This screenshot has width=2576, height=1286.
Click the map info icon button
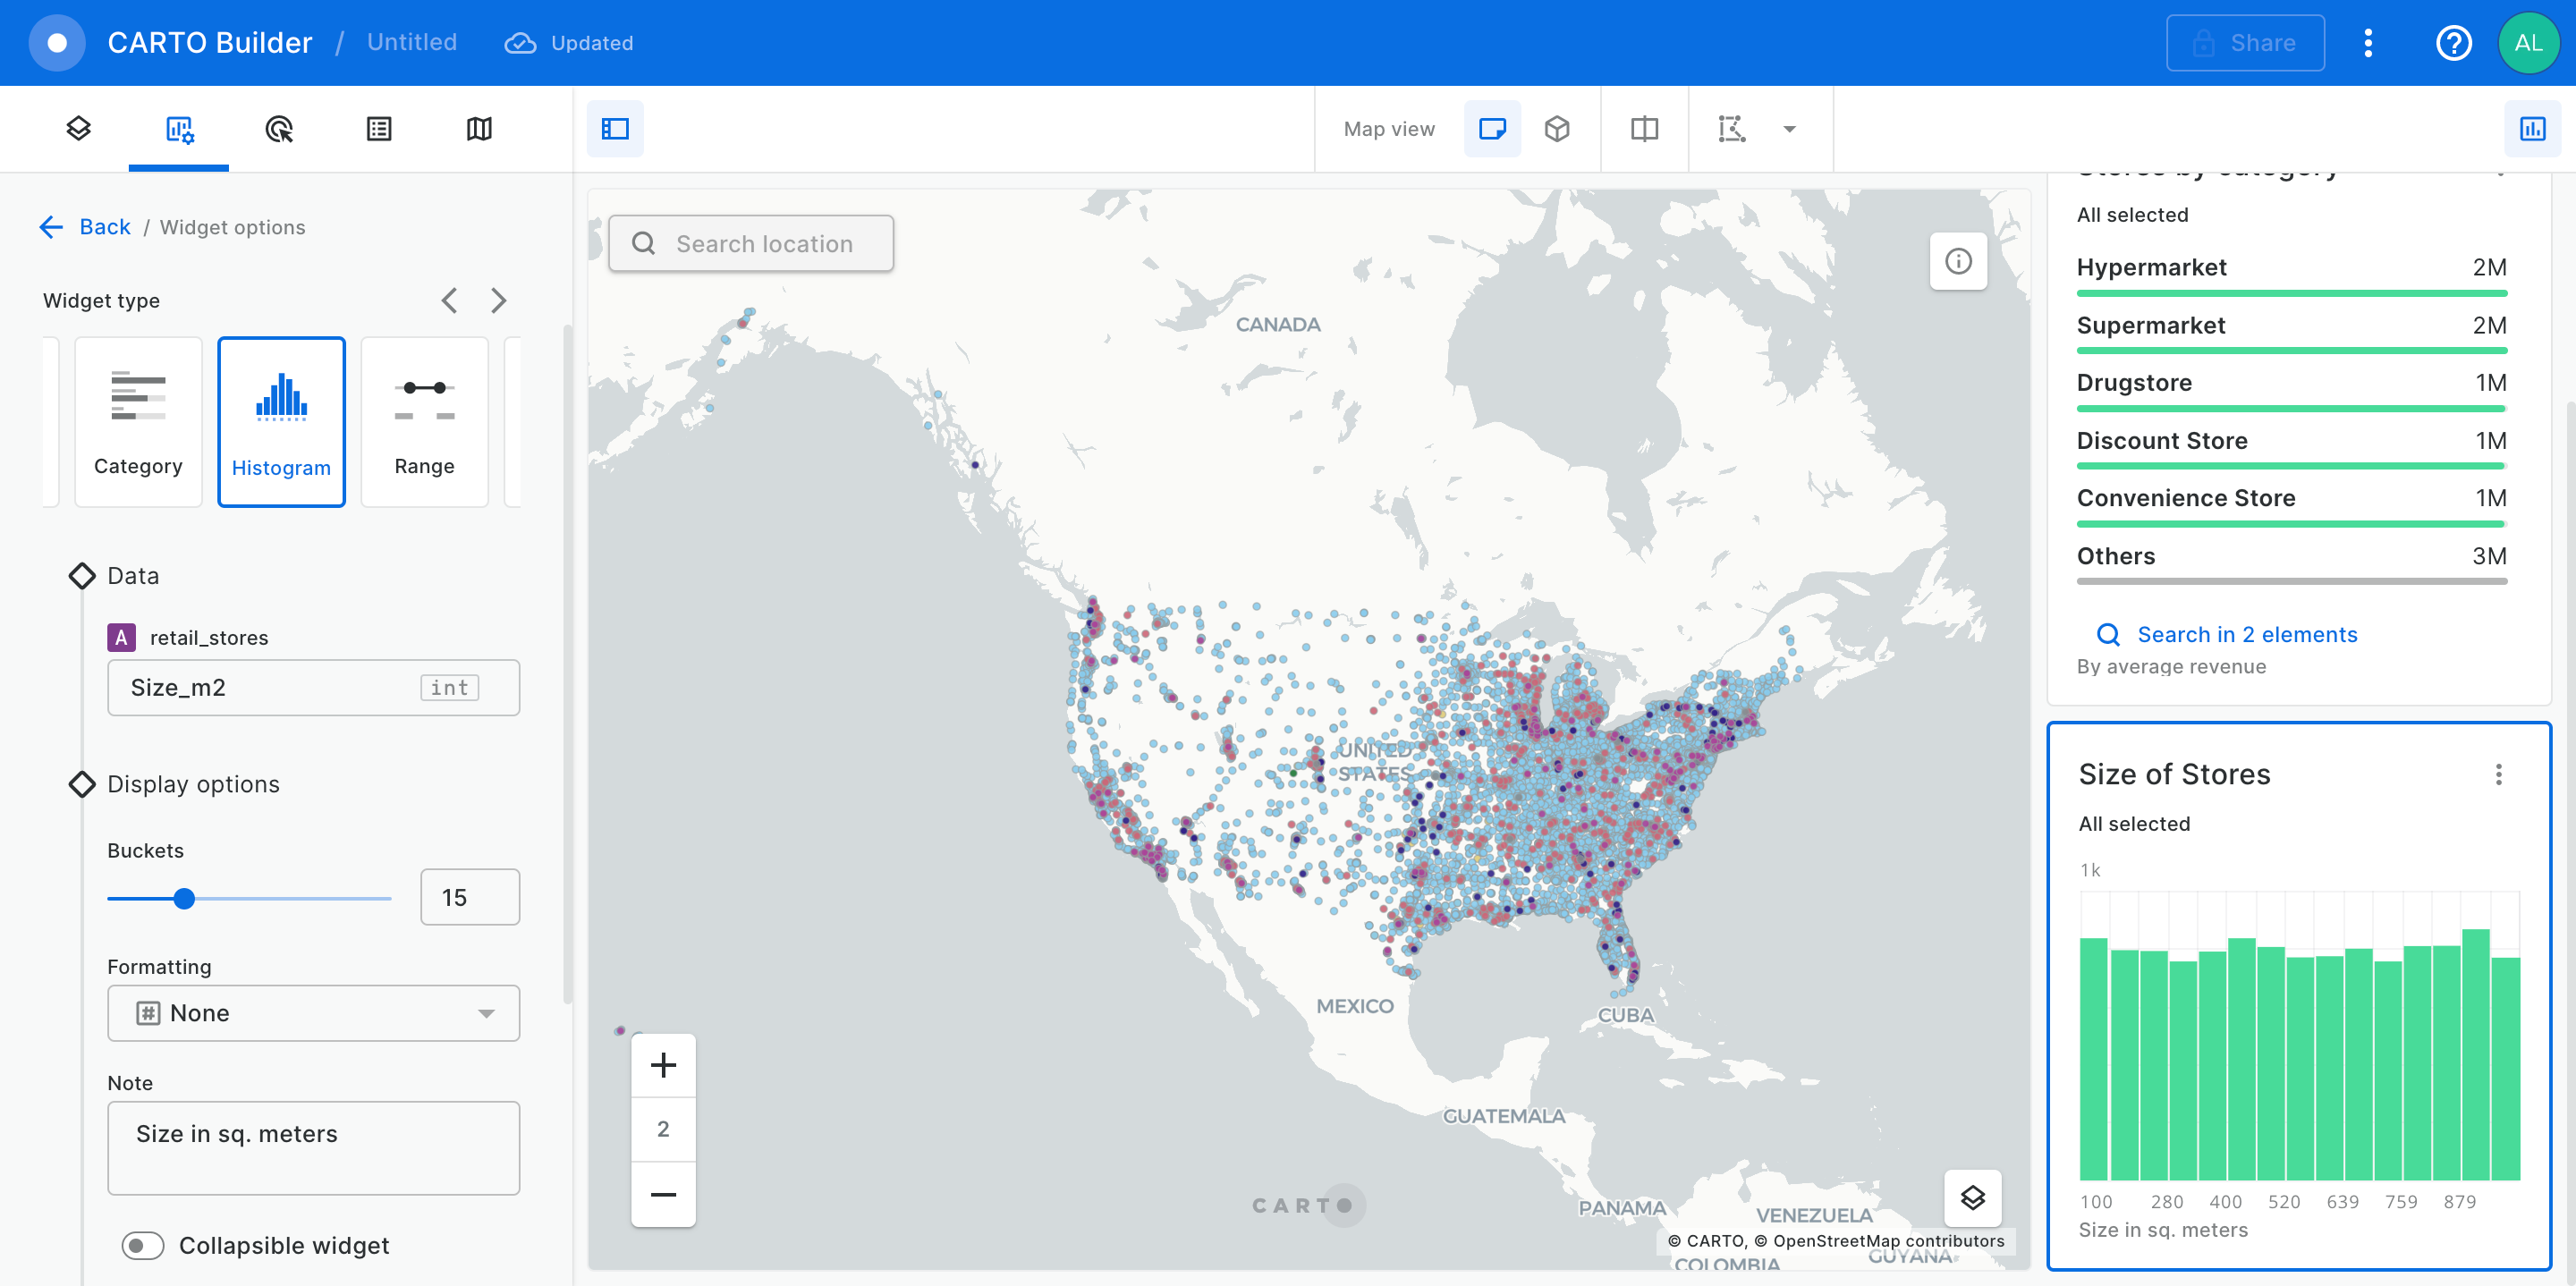(1957, 261)
